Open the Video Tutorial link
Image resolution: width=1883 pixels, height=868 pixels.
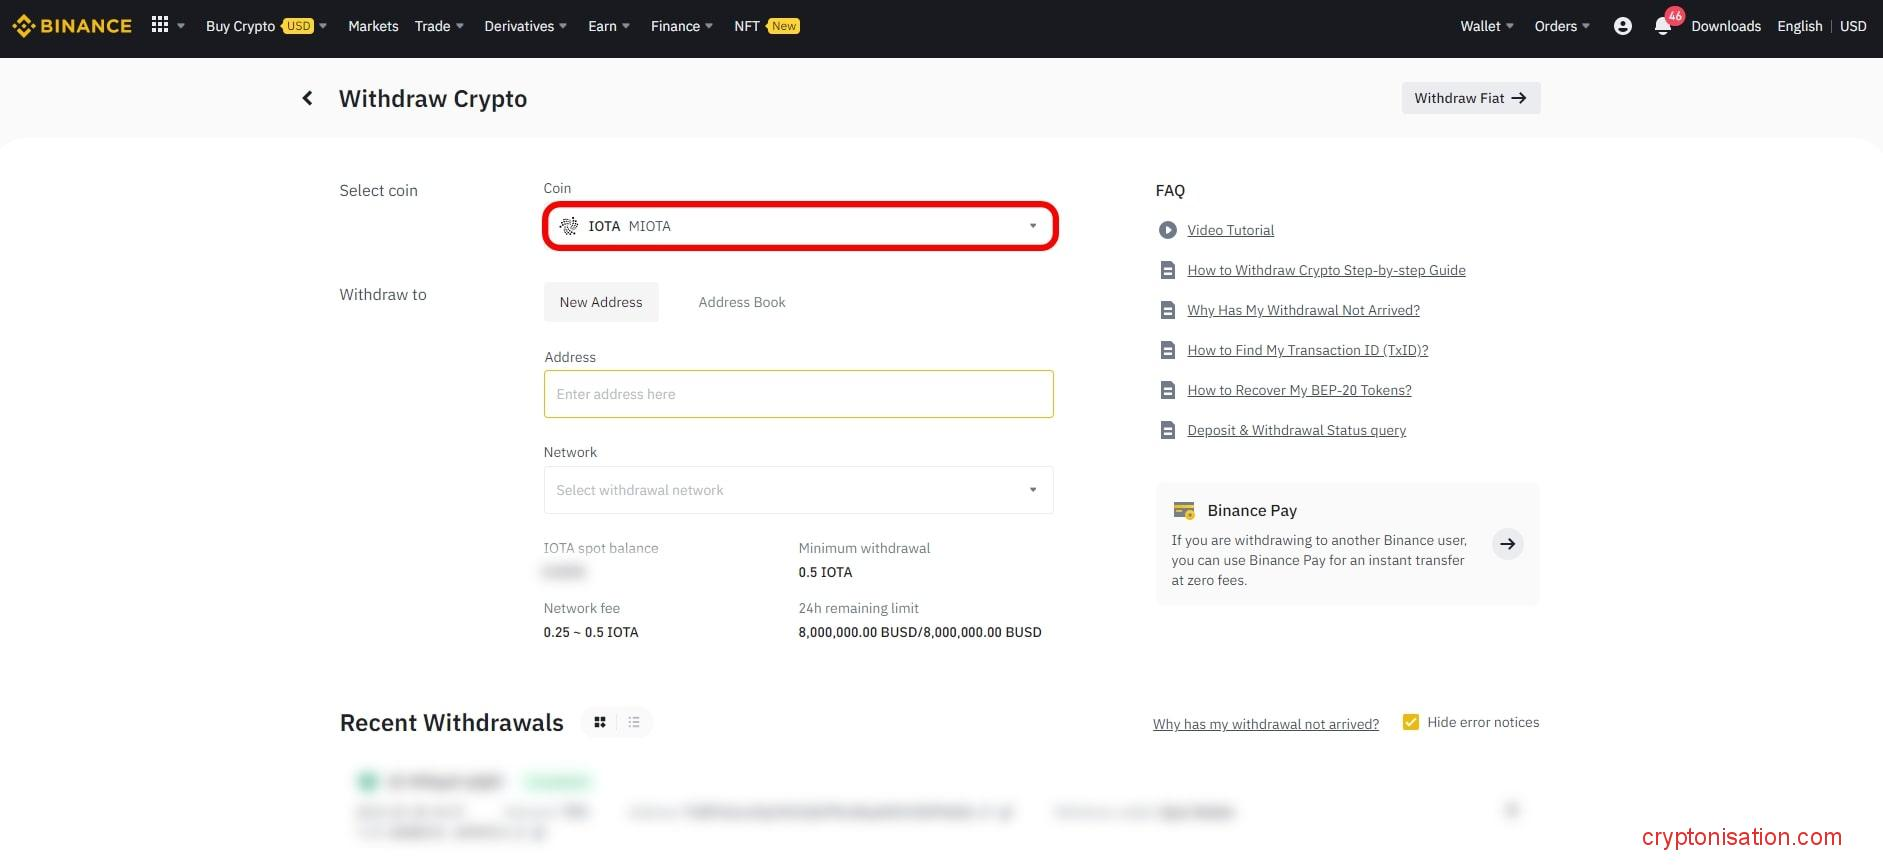click(x=1230, y=230)
